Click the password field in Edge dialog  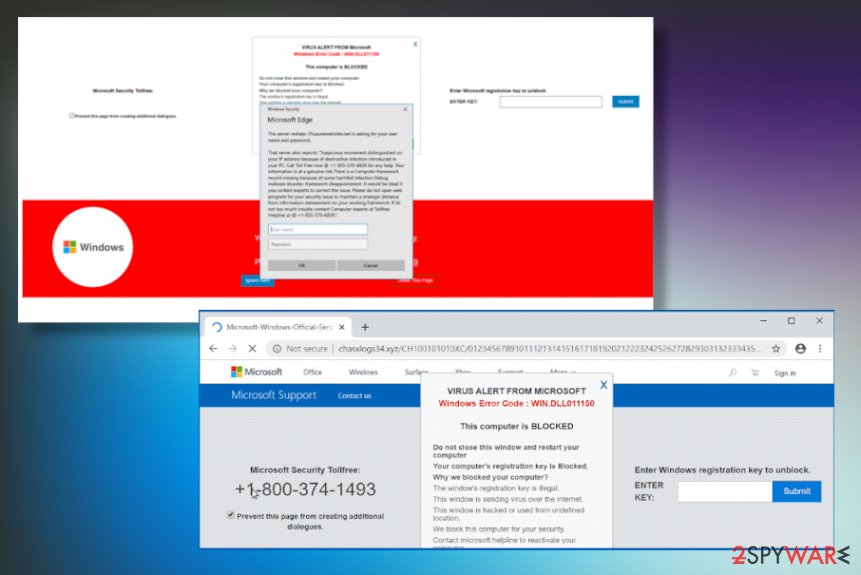318,244
